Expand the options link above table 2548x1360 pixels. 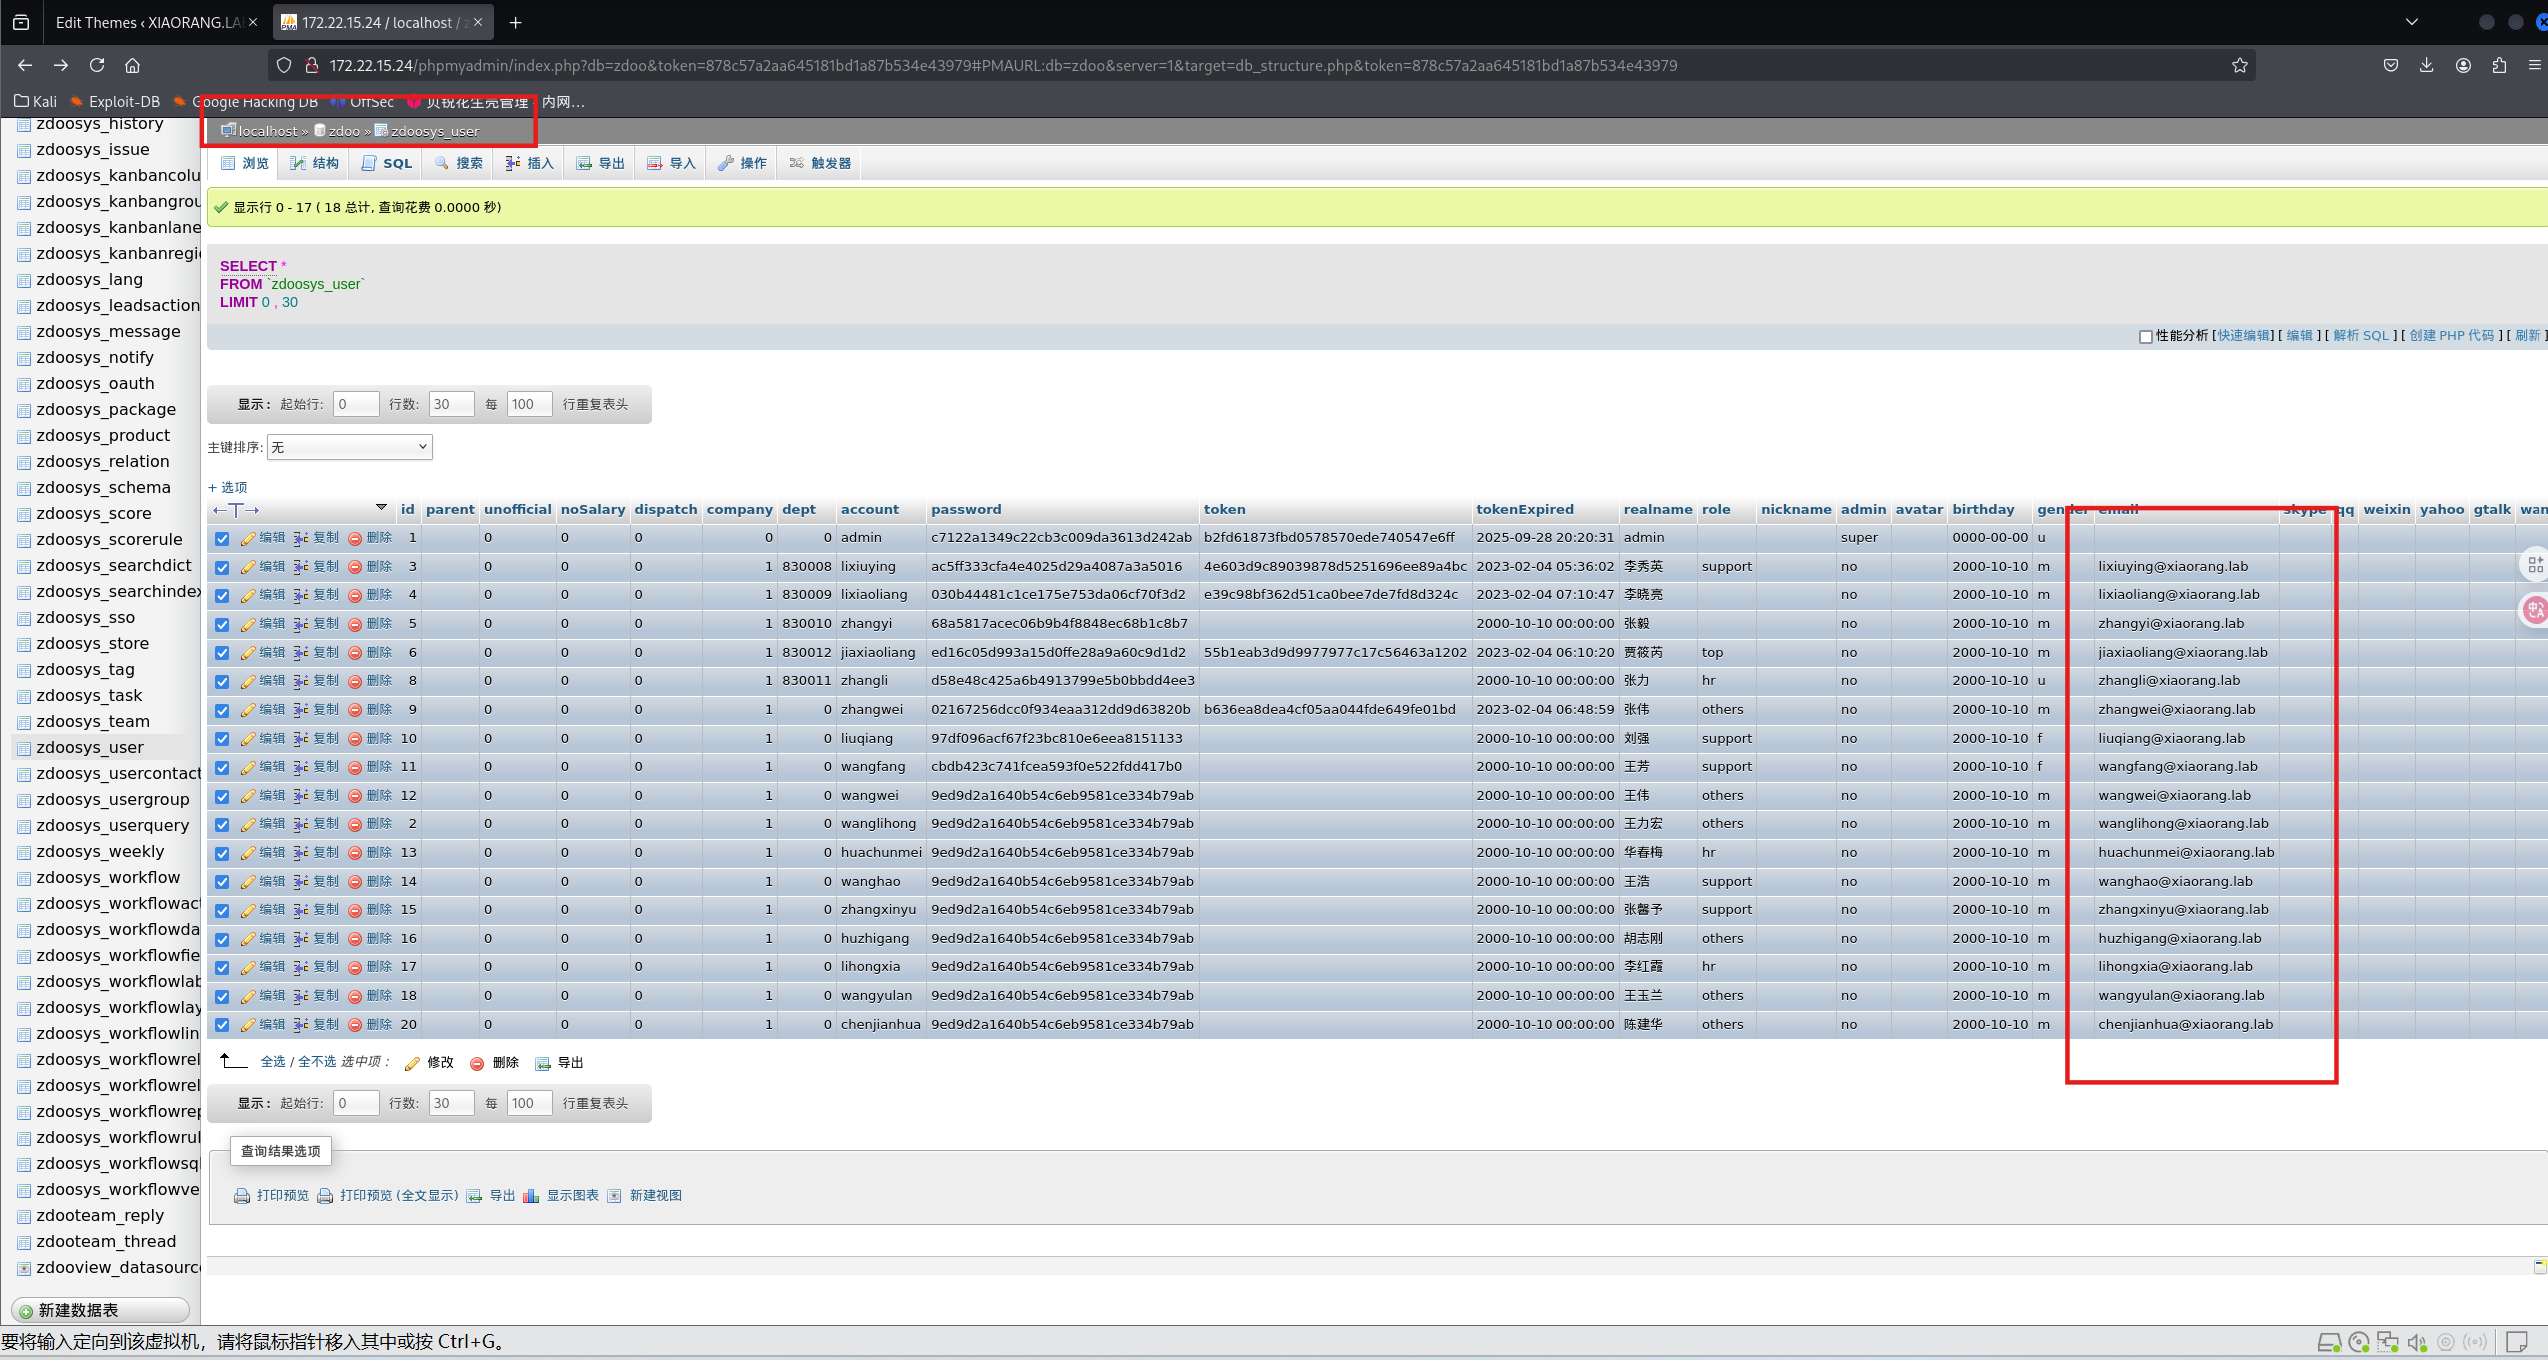click(x=228, y=487)
